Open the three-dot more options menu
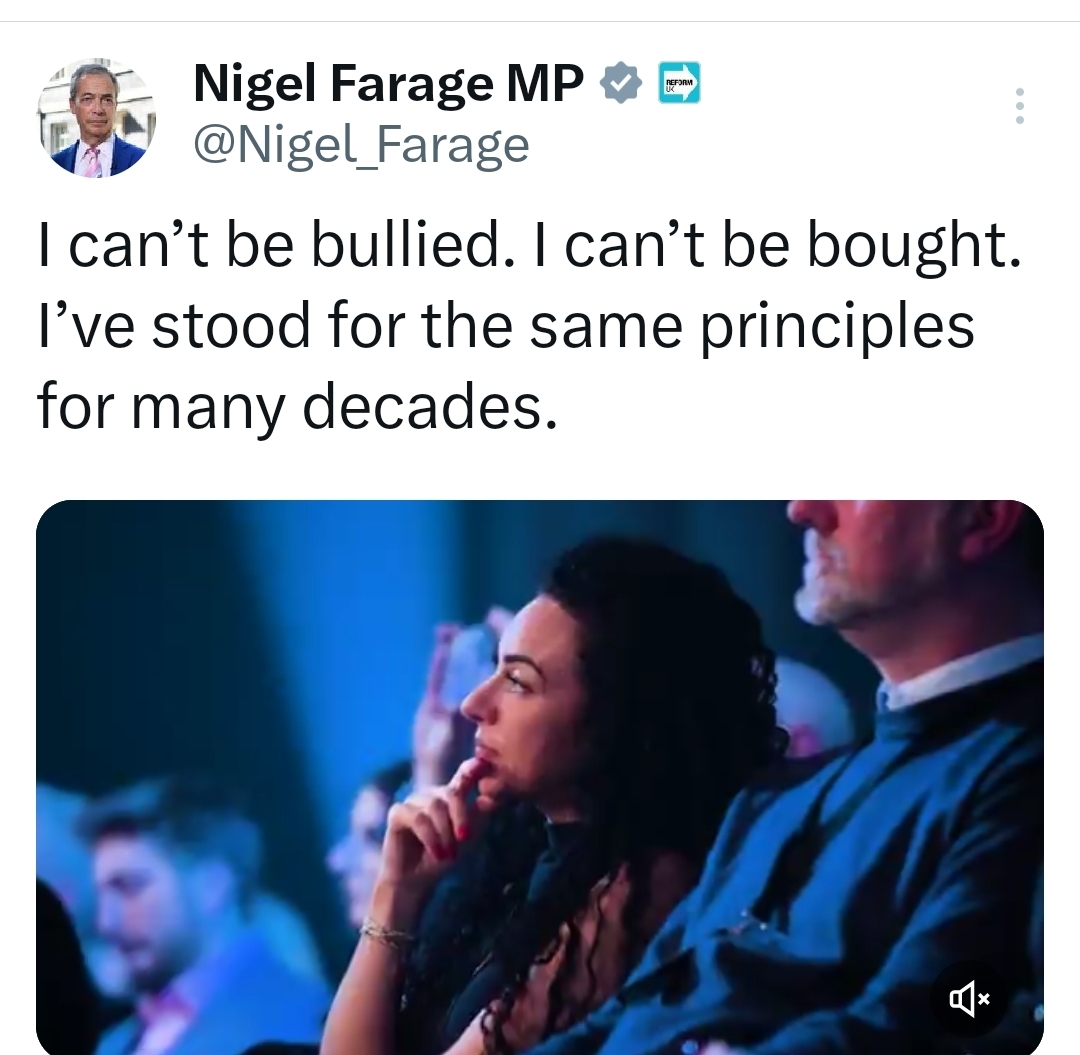 [1019, 106]
